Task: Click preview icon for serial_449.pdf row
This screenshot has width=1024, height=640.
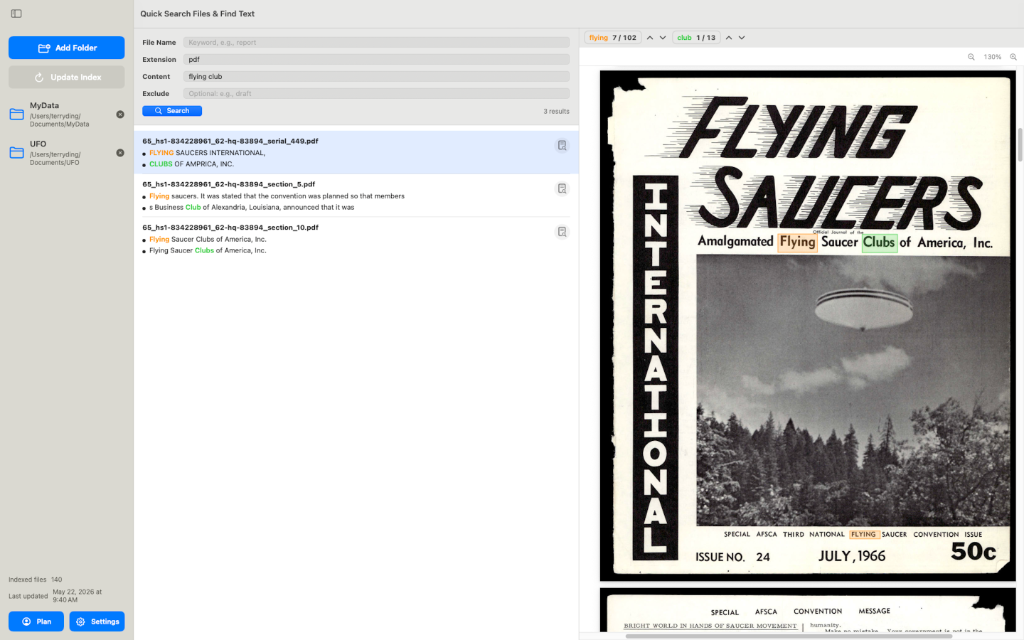Action: 562,146
